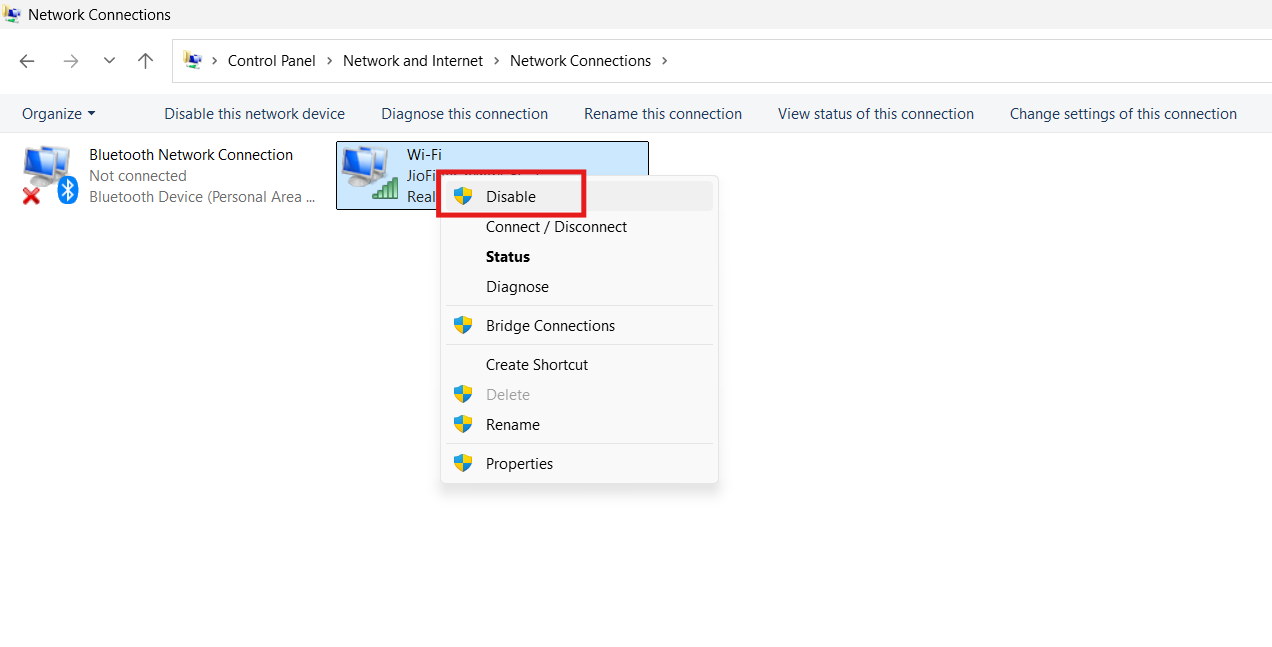This screenshot has height=647, width=1272.
Task: Expand the Network and Internet breadcrumb chevron
Action: (x=496, y=60)
